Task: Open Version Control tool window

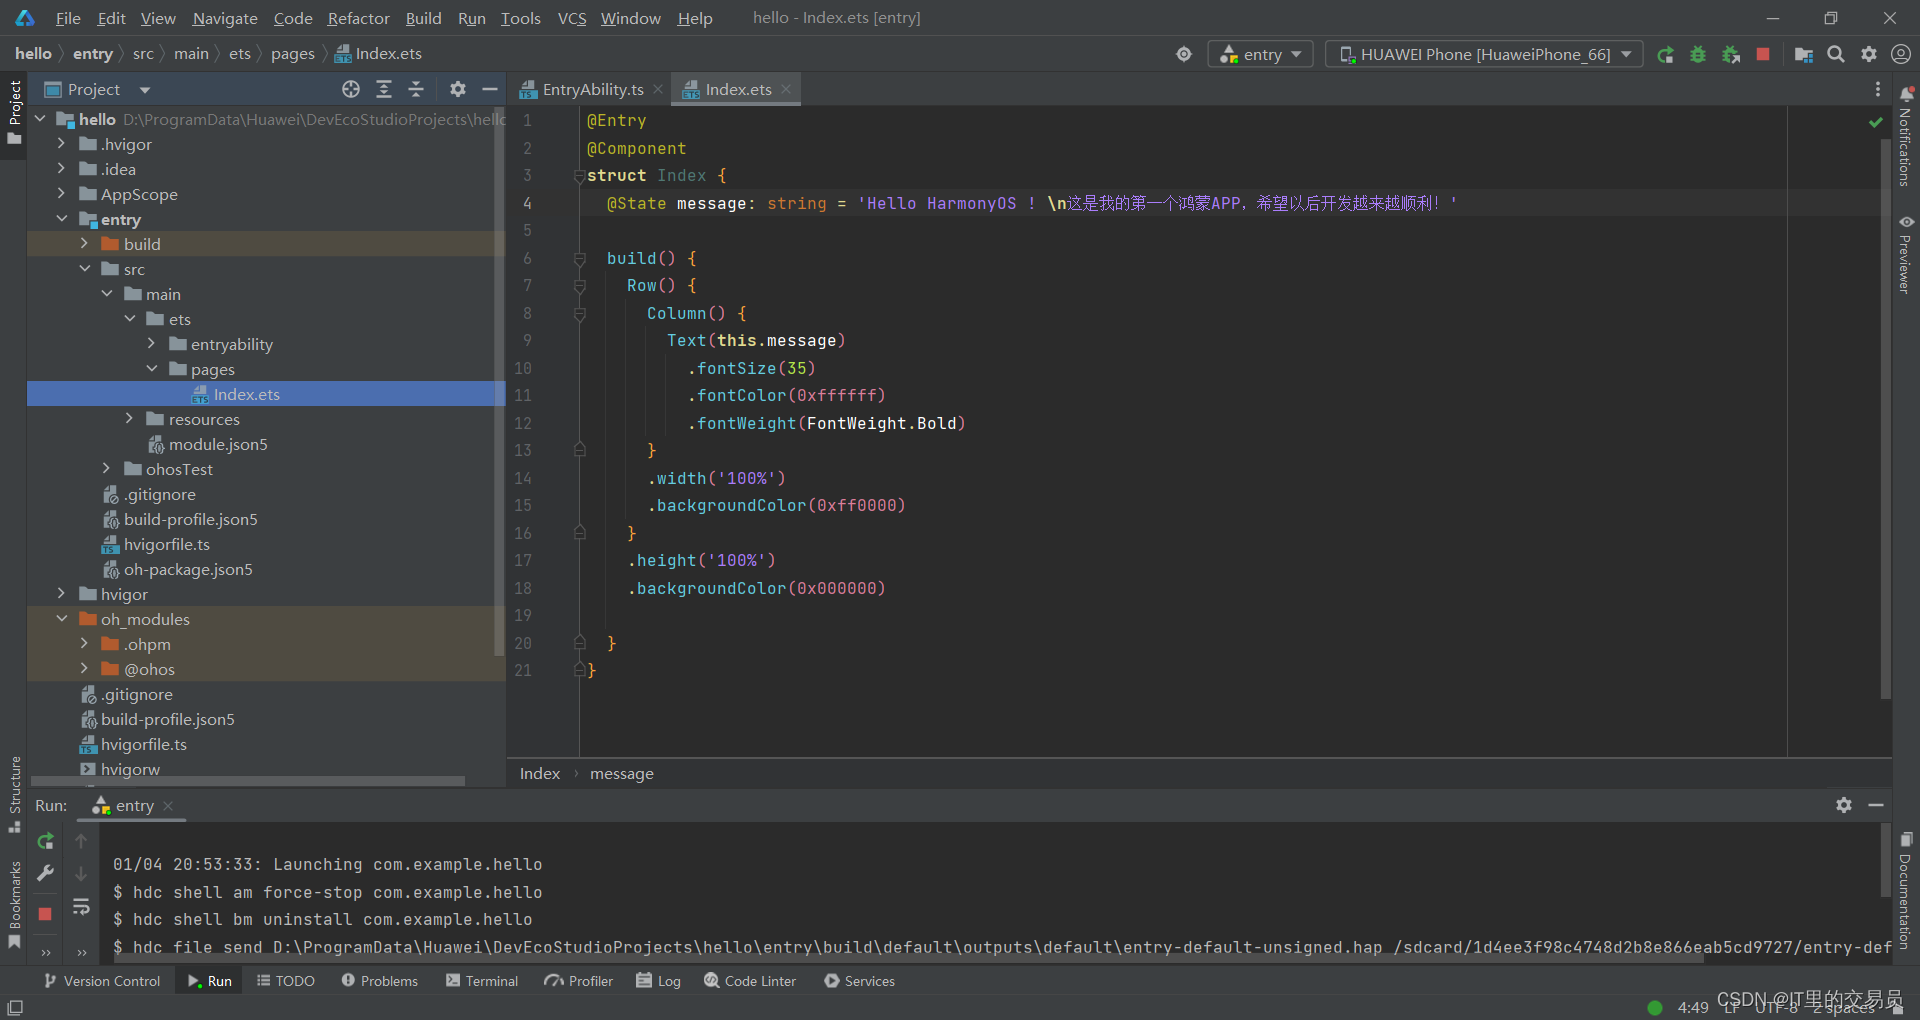Action: [x=101, y=981]
